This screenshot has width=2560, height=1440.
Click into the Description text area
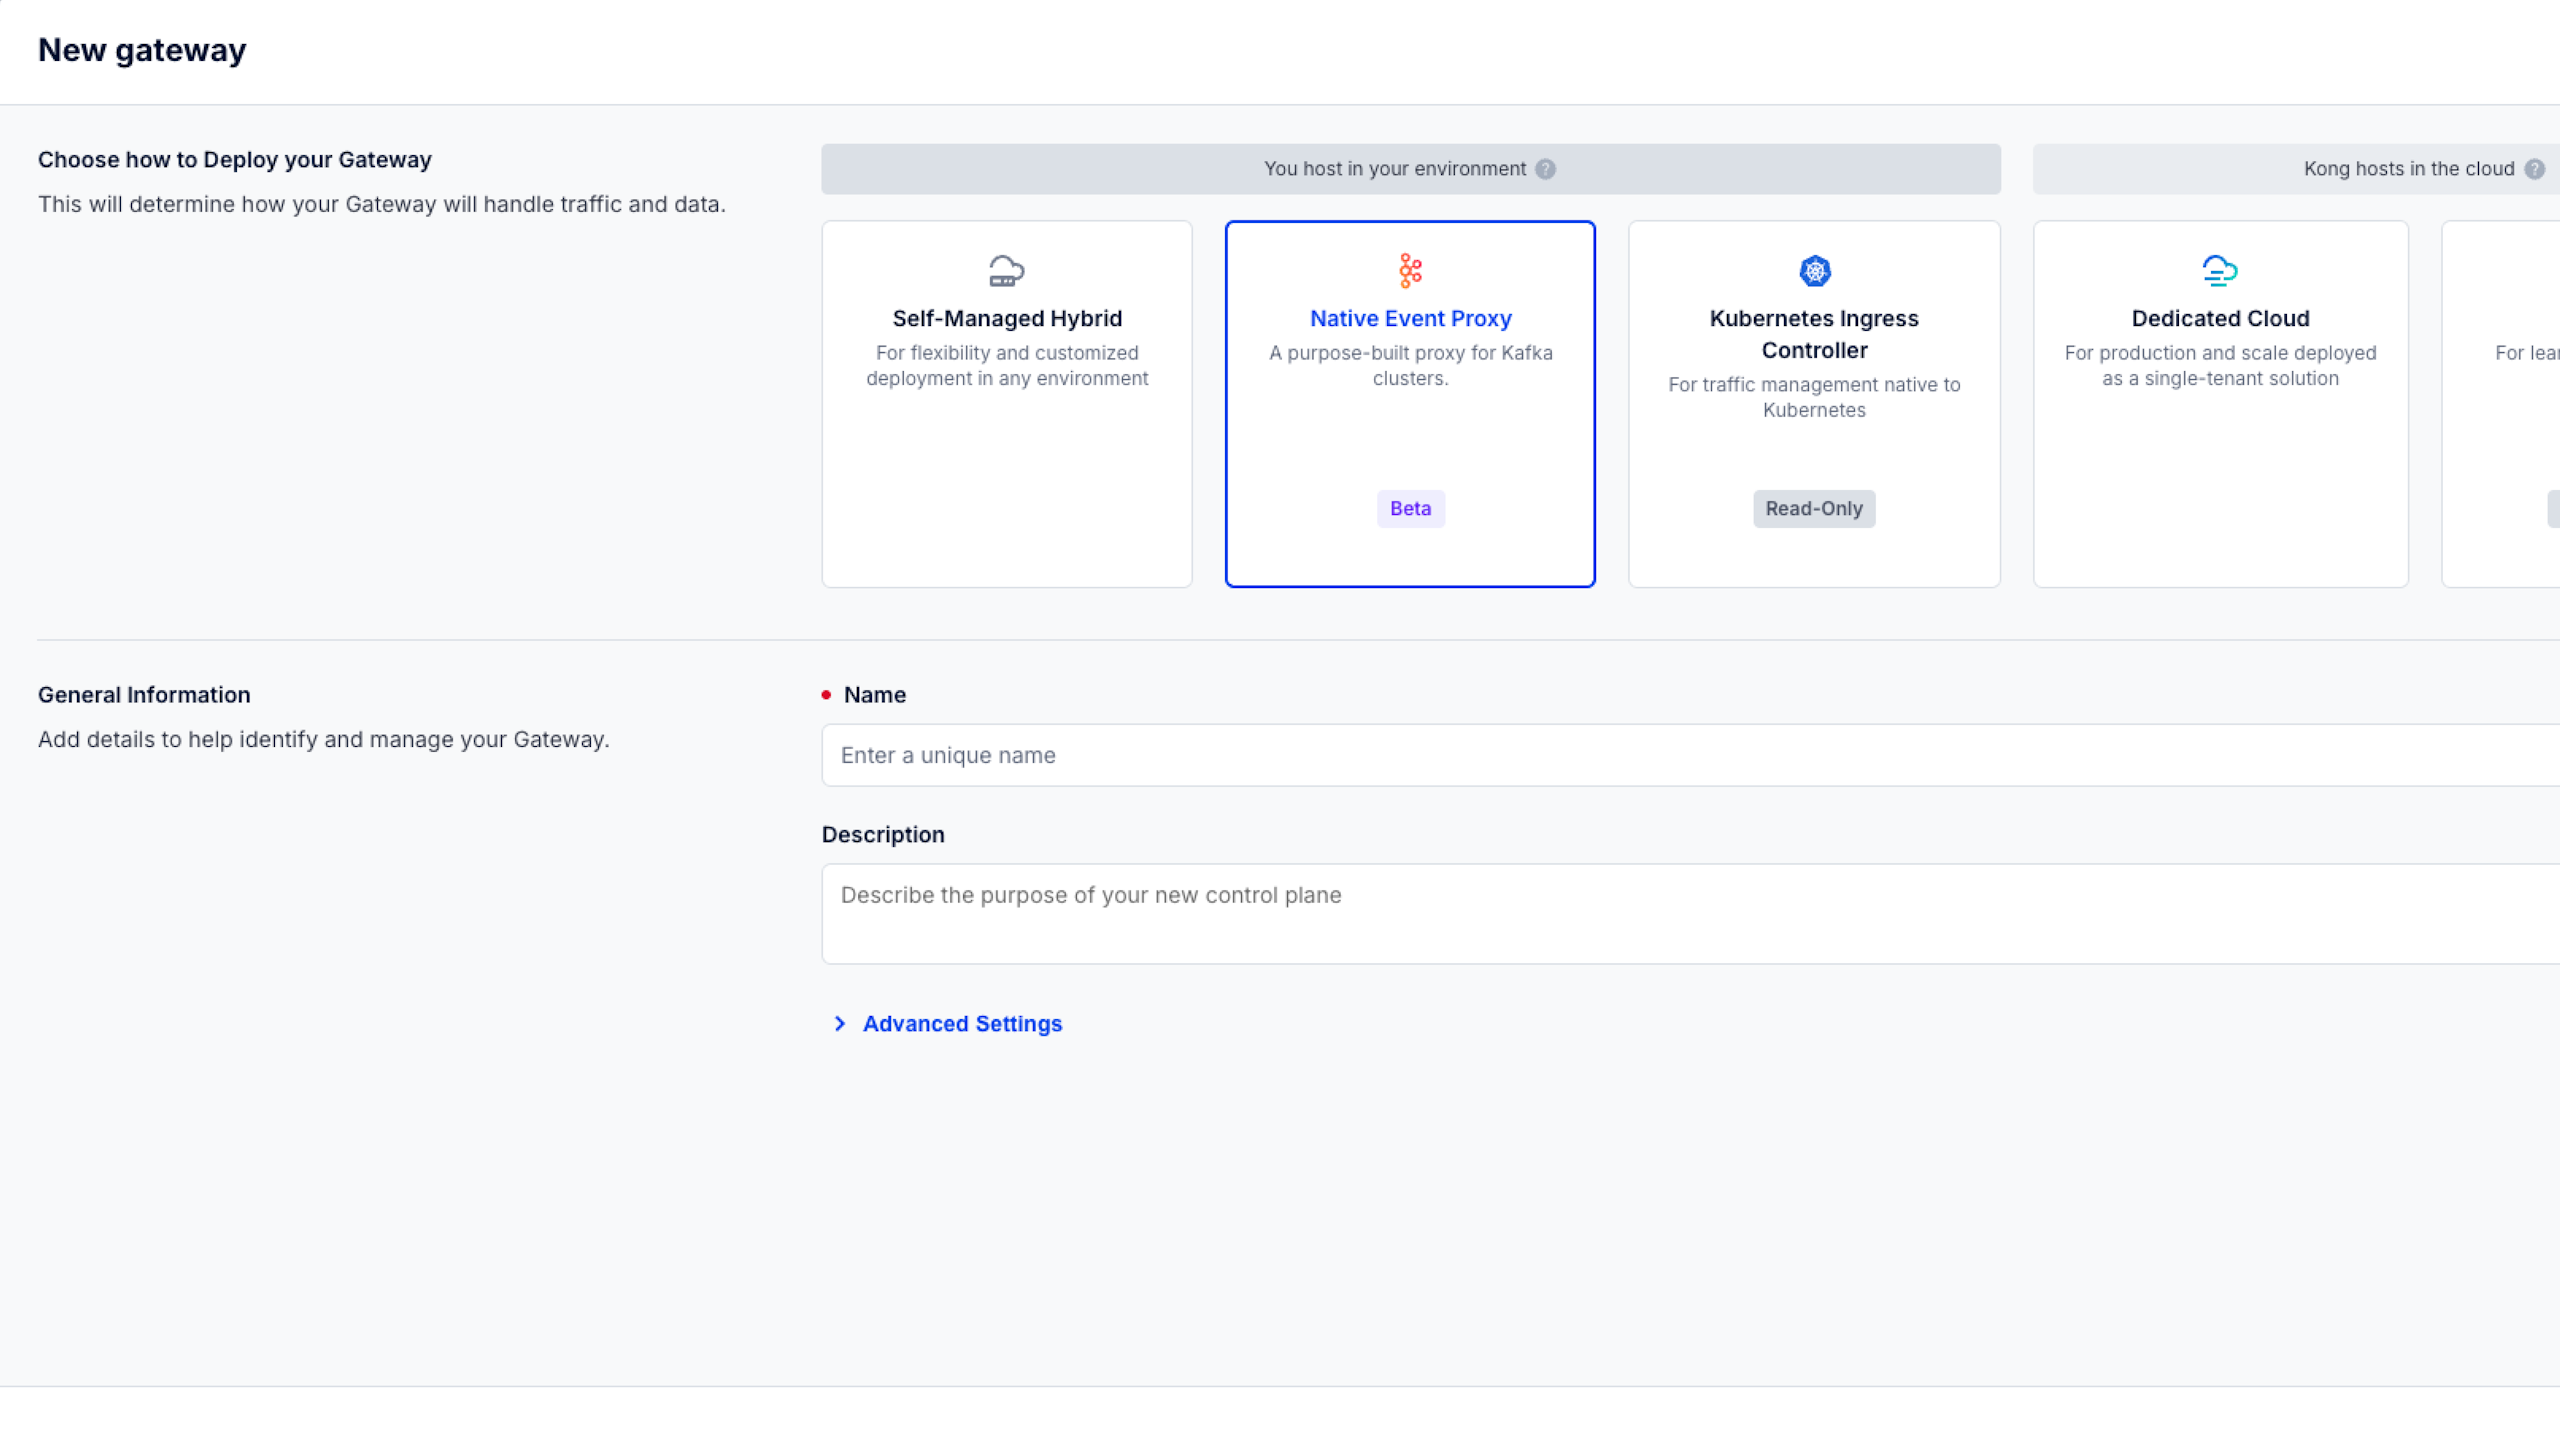point(1690,913)
